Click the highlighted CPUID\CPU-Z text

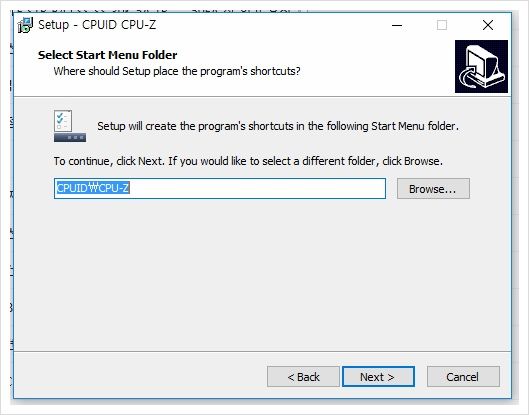pos(93,188)
